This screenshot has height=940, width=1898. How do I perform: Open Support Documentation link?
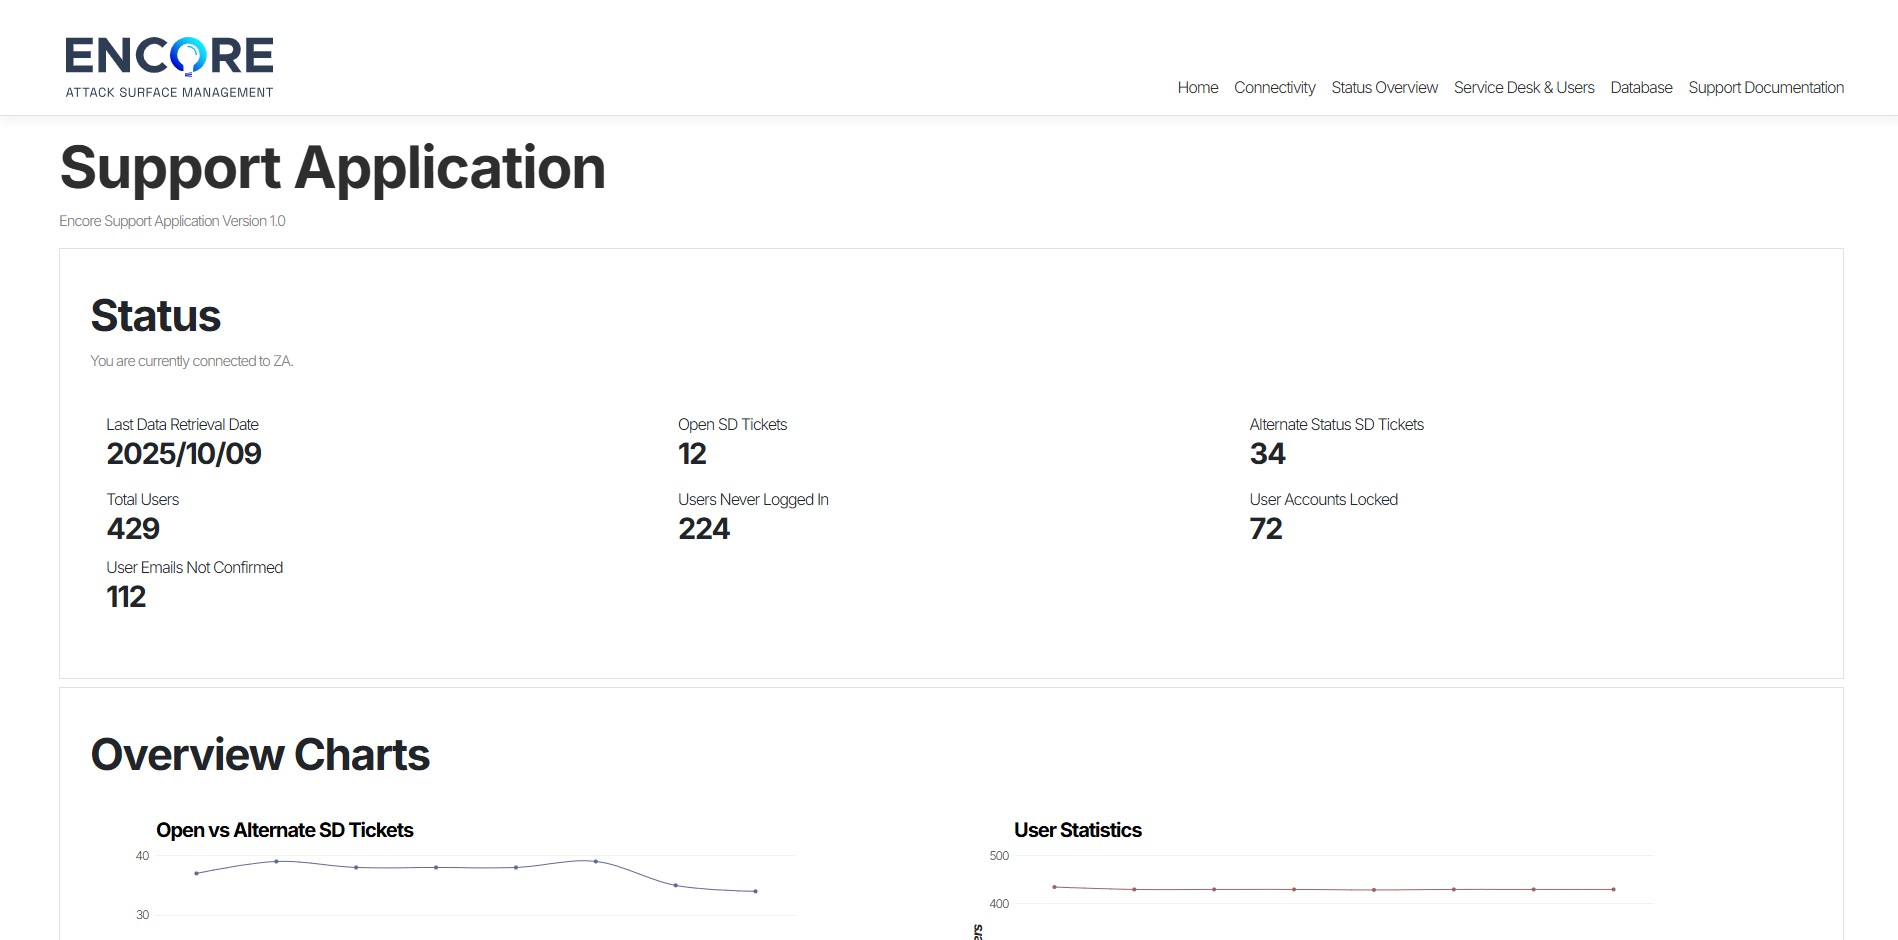[1765, 88]
